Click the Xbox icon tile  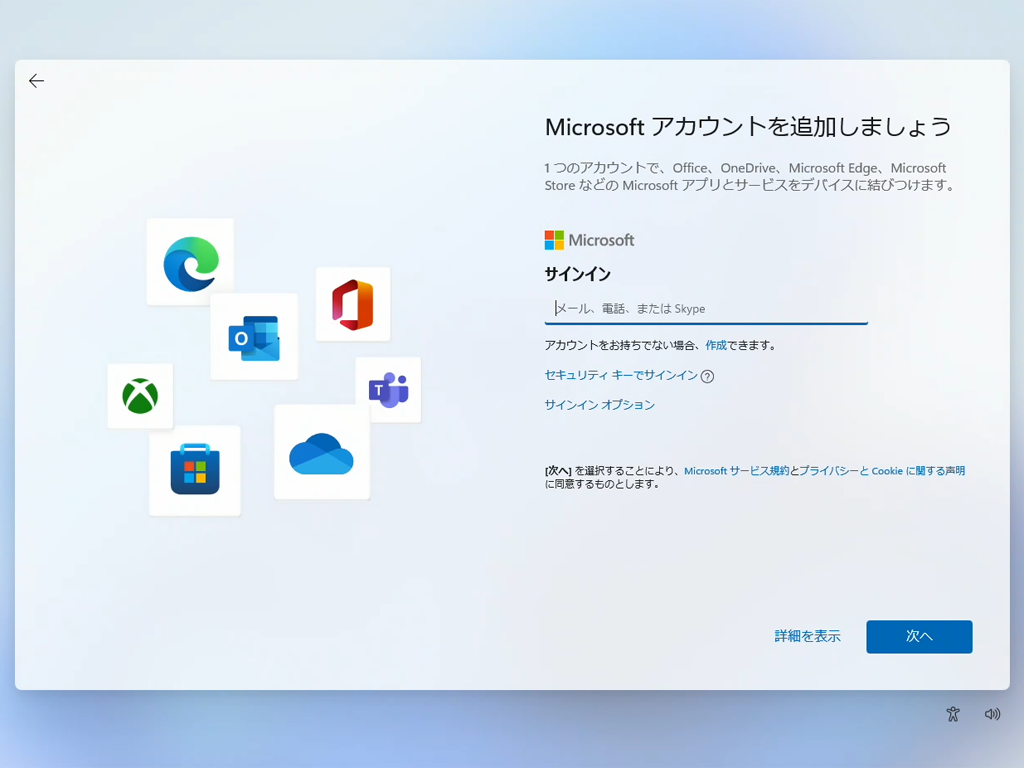coord(140,396)
